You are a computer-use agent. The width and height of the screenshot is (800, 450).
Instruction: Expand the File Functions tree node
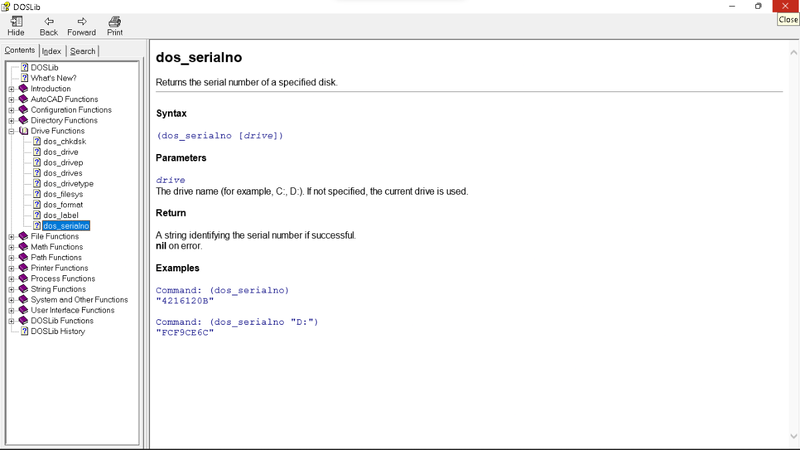pyautogui.click(x=11, y=237)
